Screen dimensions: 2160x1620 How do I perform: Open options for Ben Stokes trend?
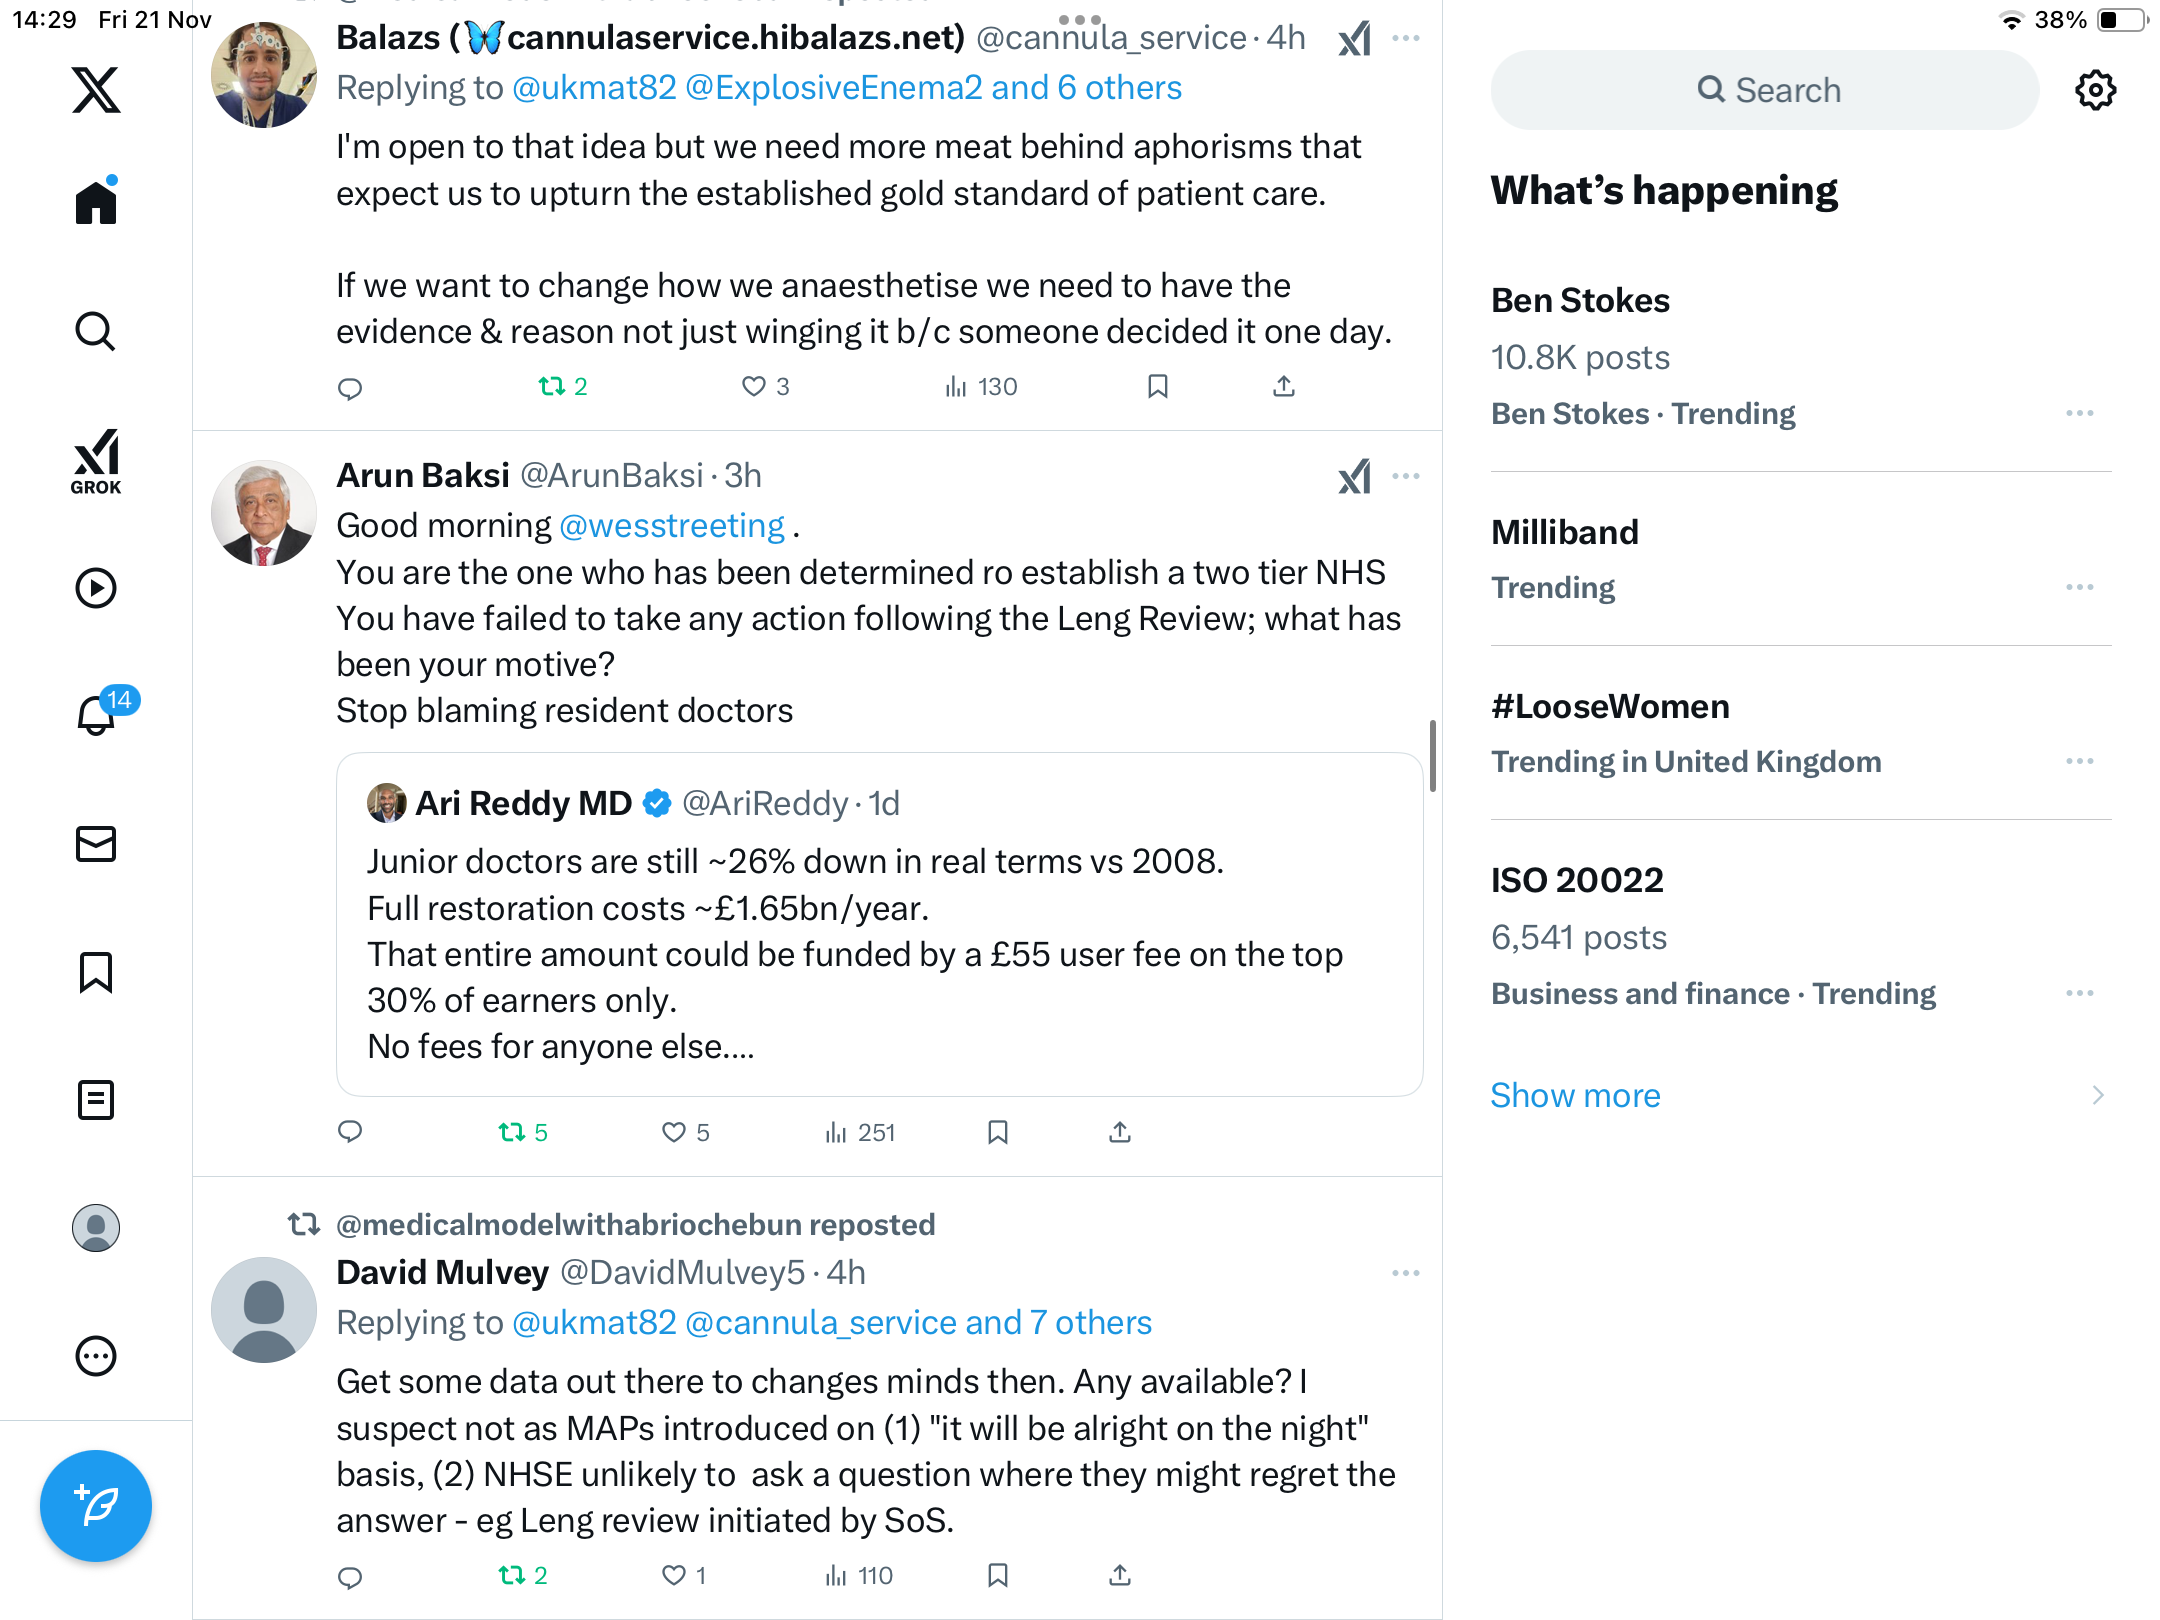click(2079, 413)
